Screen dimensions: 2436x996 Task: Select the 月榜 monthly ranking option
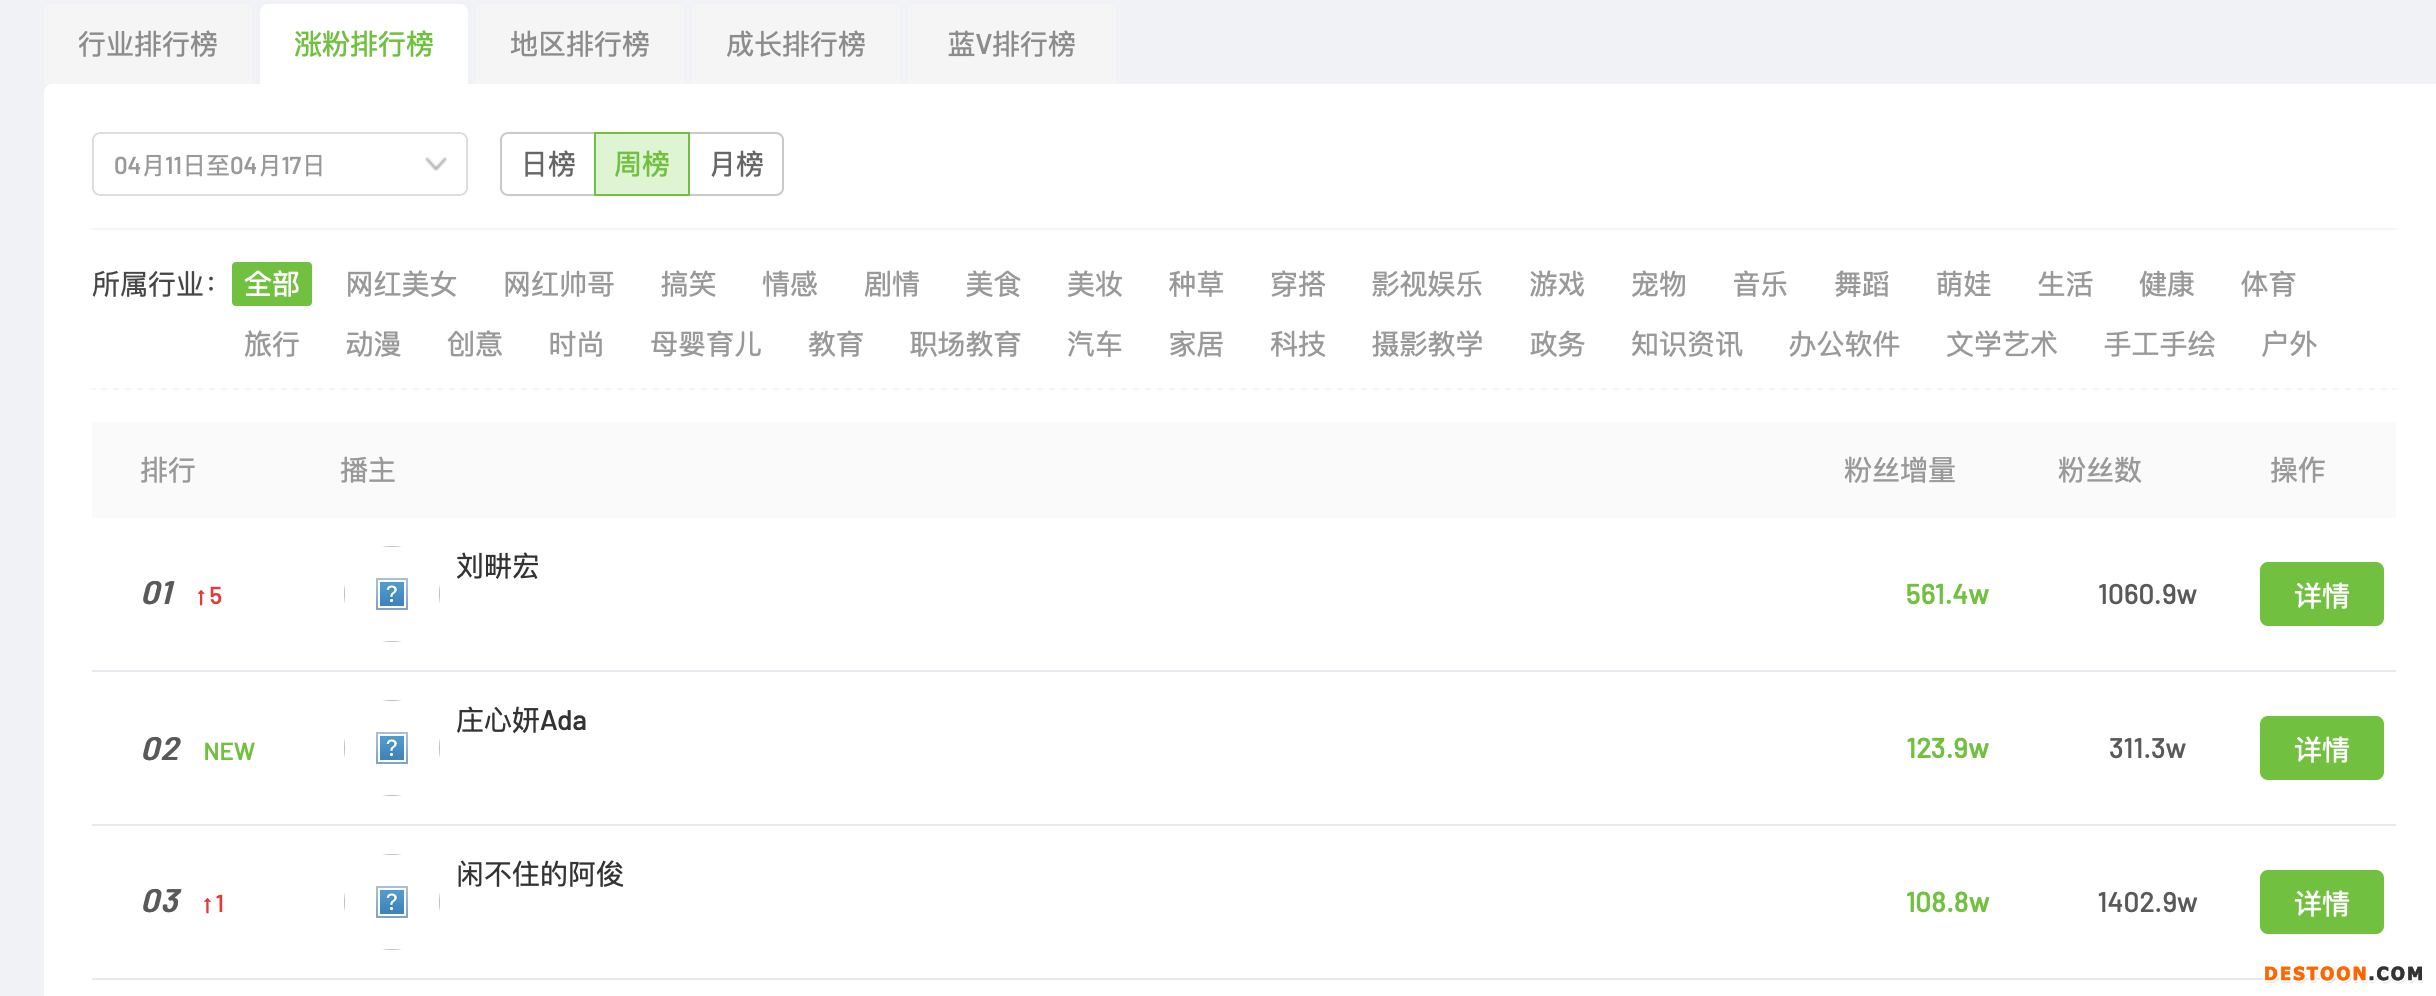tap(736, 164)
